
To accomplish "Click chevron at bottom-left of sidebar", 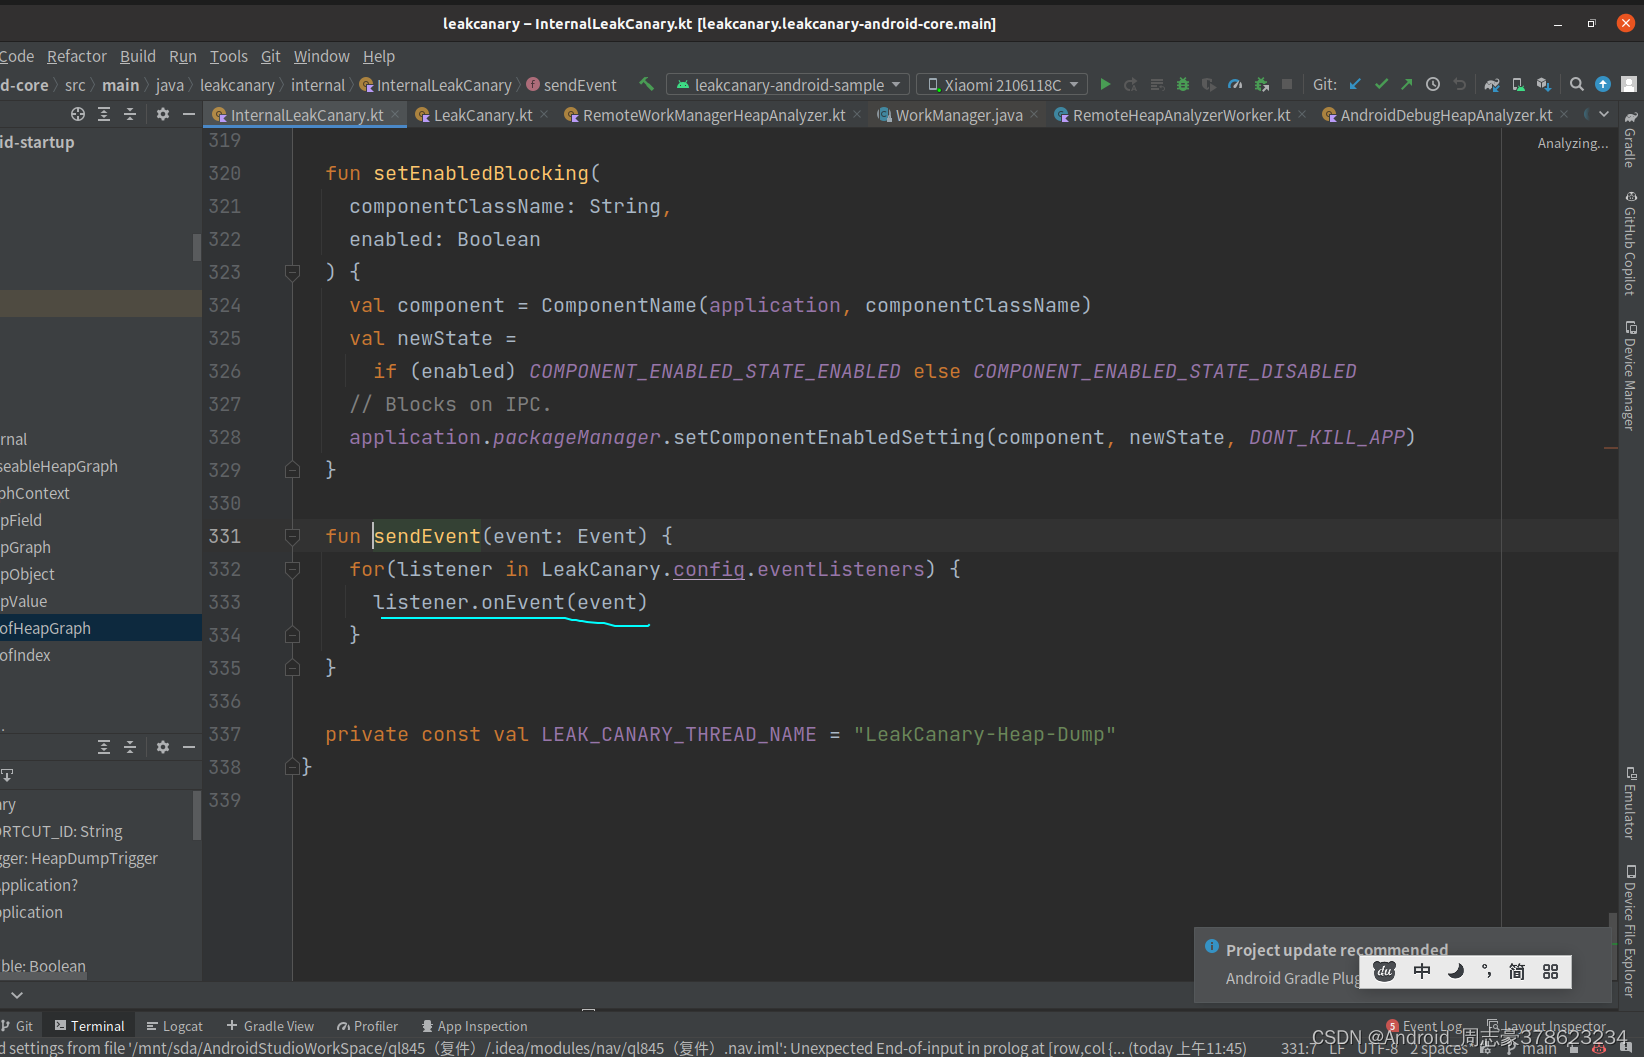I will point(17,995).
